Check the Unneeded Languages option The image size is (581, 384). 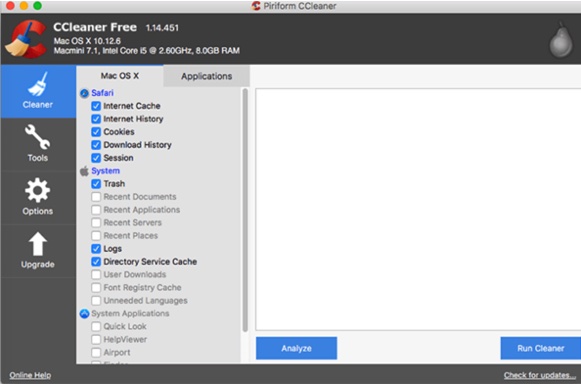tap(96, 301)
